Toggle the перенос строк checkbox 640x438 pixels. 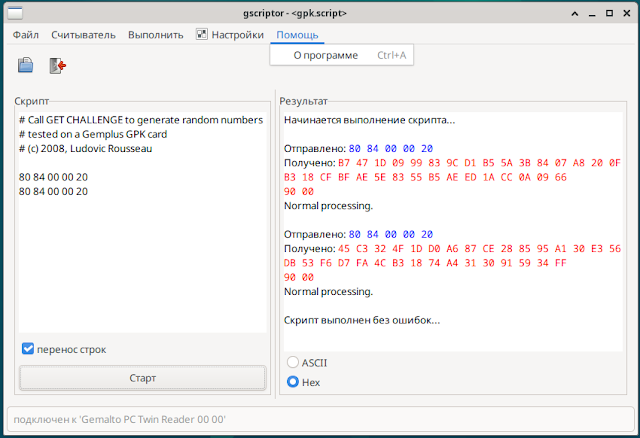[x=28, y=349]
